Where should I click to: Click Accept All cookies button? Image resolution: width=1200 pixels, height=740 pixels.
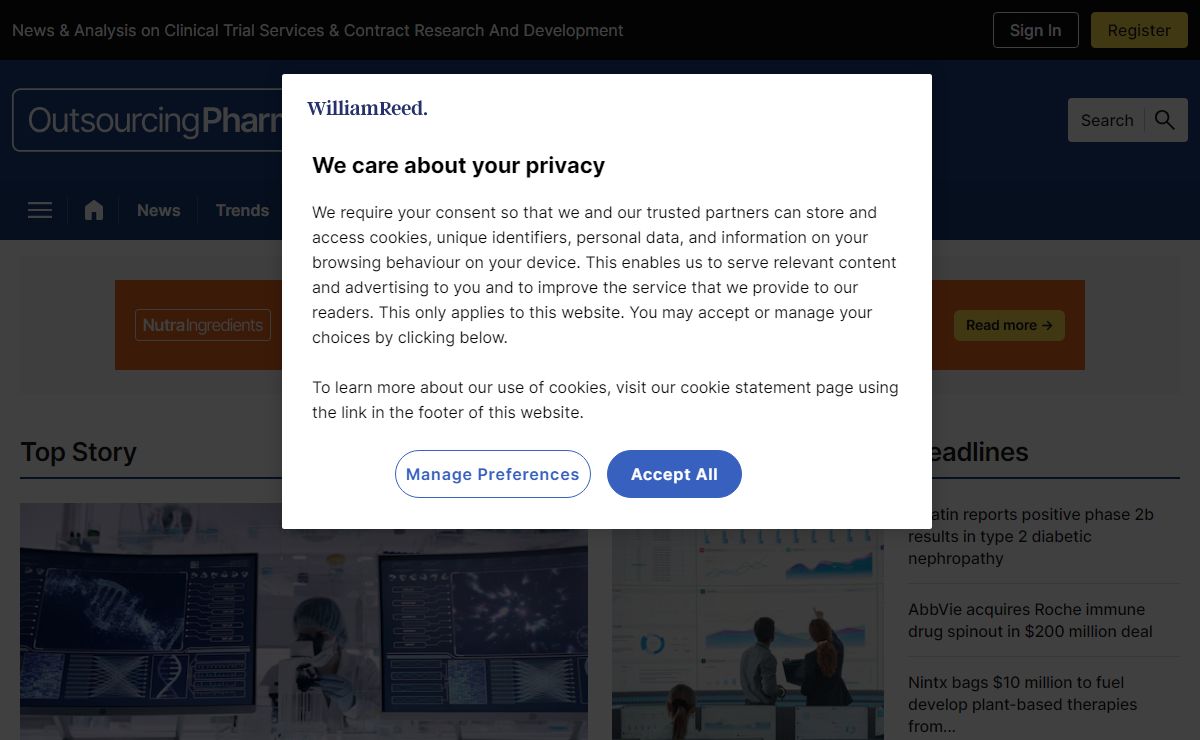(x=674, y=474)
